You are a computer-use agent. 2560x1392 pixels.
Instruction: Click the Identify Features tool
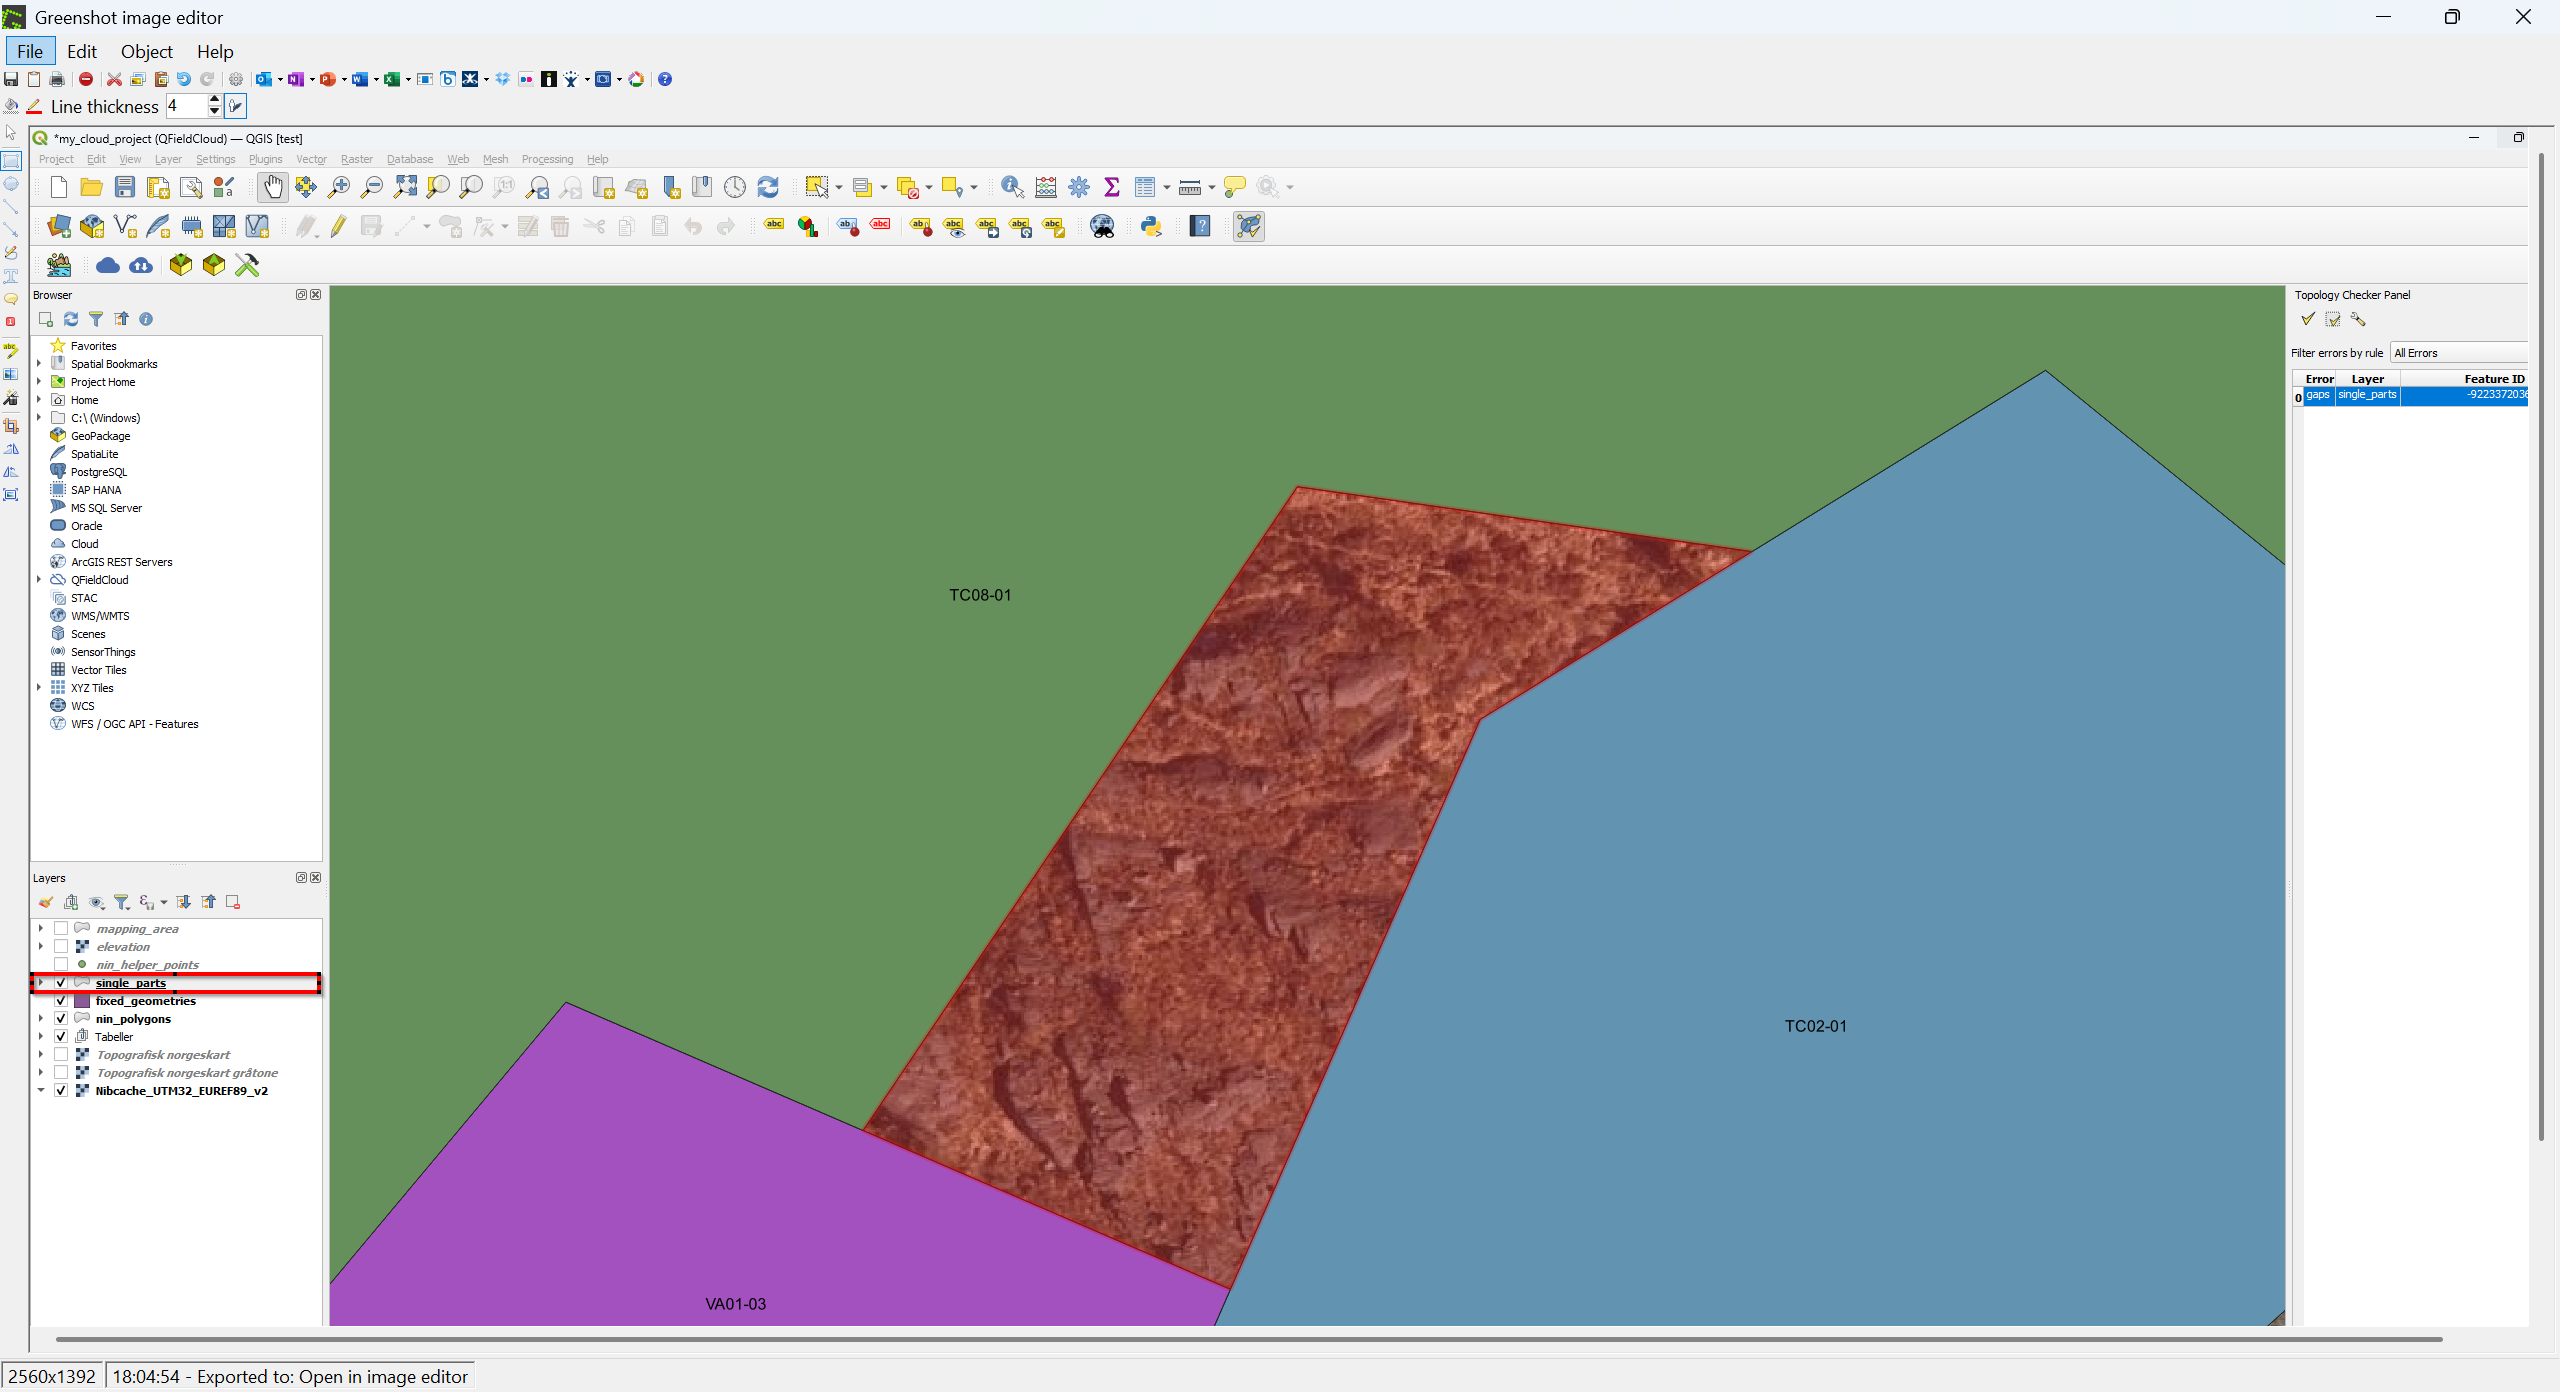pos(1011,187)
